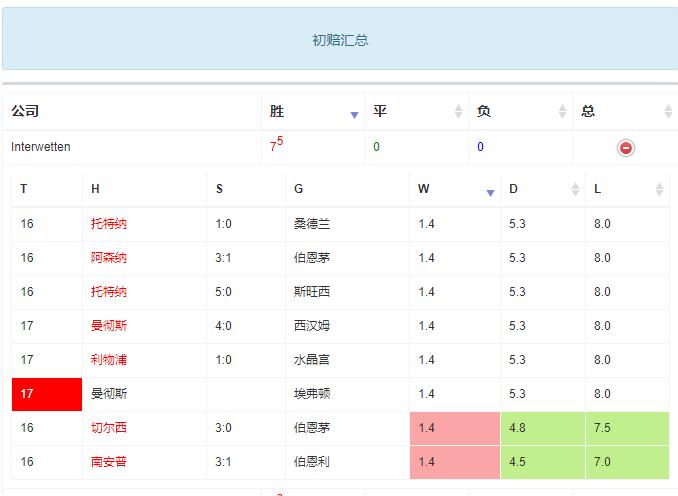678x496 pixels.
Task: Click the red highlighted 17 cell
Action: pos(47,394)
